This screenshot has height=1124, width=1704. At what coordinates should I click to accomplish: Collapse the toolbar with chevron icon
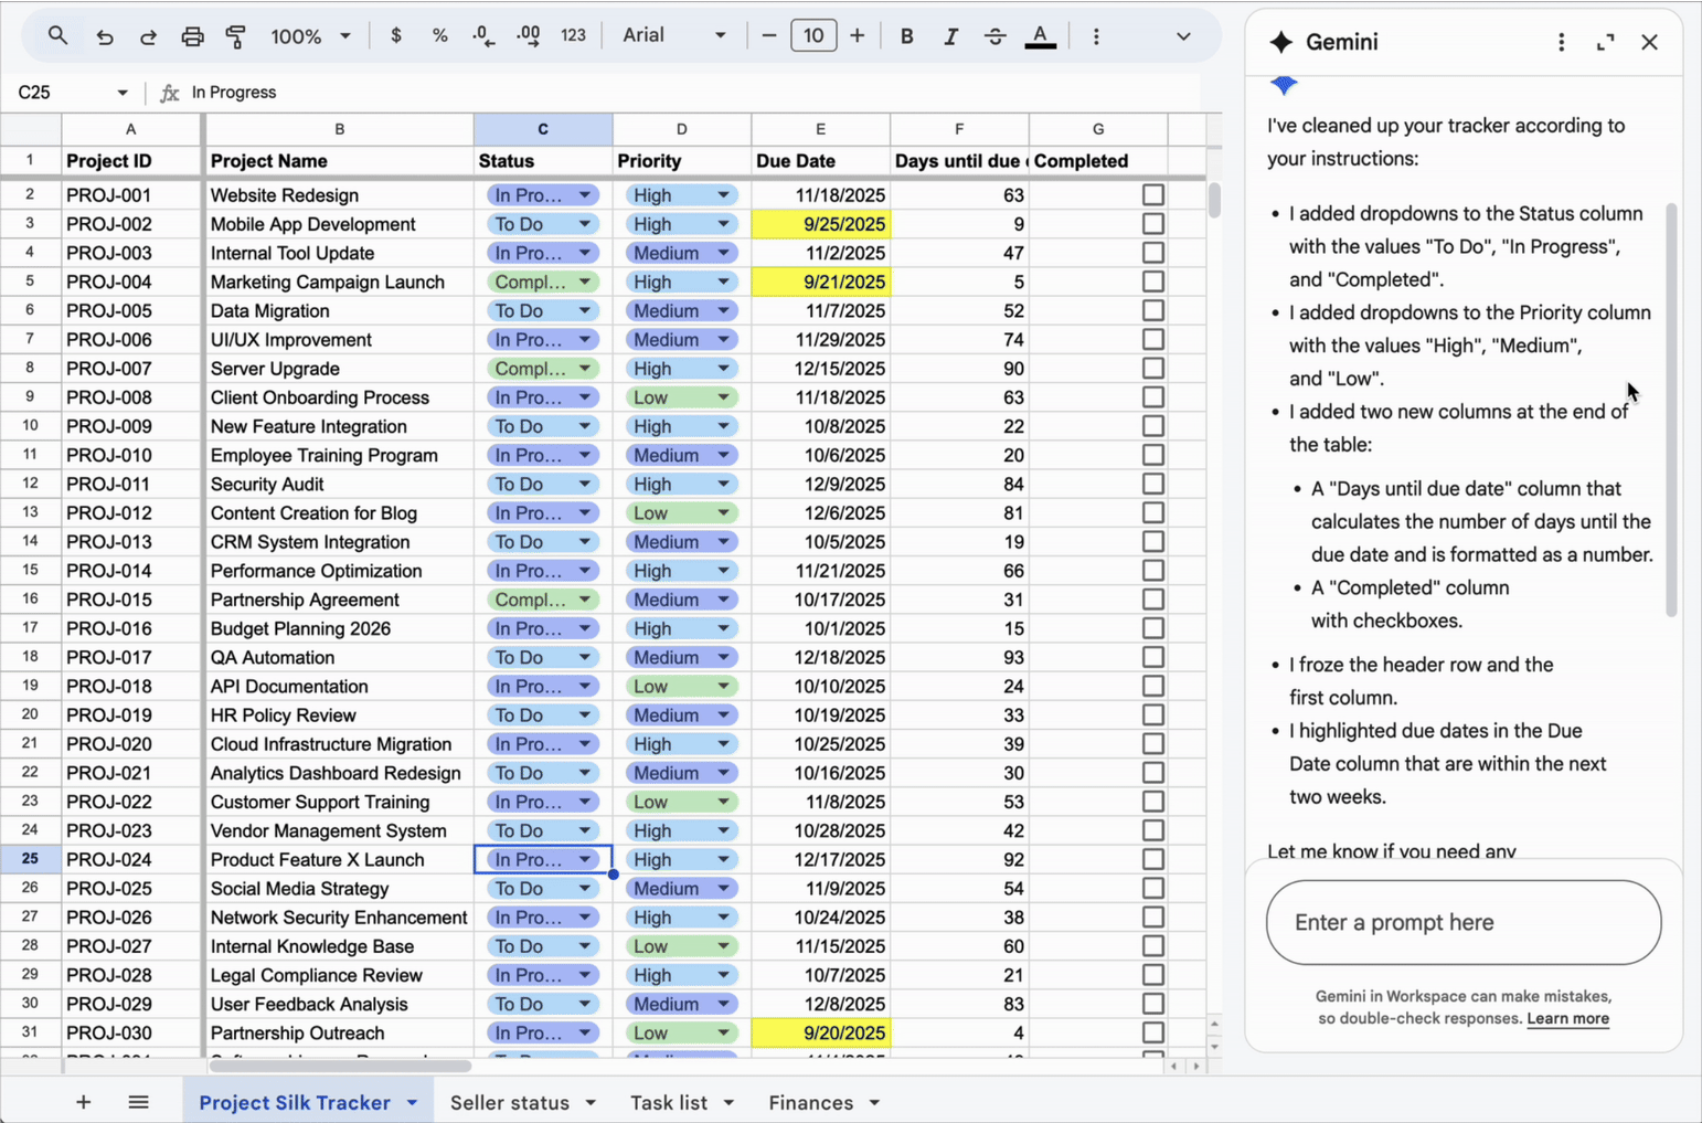[1183, 36]
